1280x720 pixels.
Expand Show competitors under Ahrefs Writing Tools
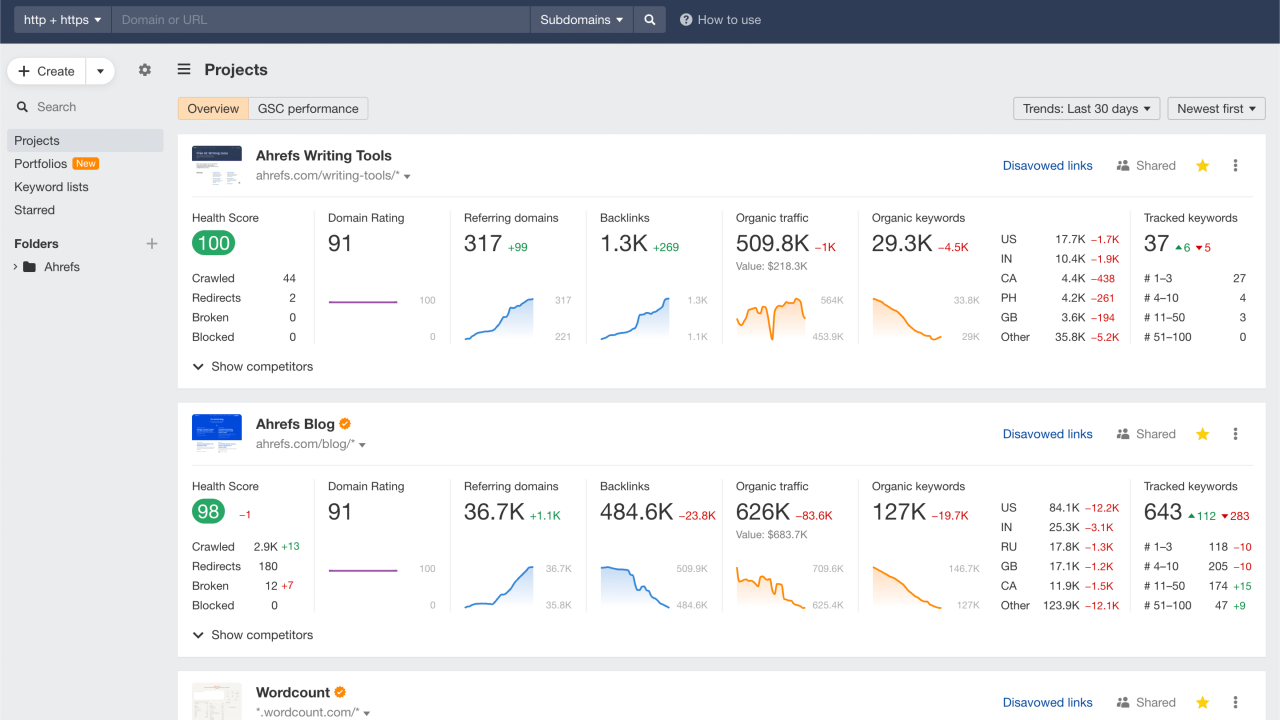point(252,366)
